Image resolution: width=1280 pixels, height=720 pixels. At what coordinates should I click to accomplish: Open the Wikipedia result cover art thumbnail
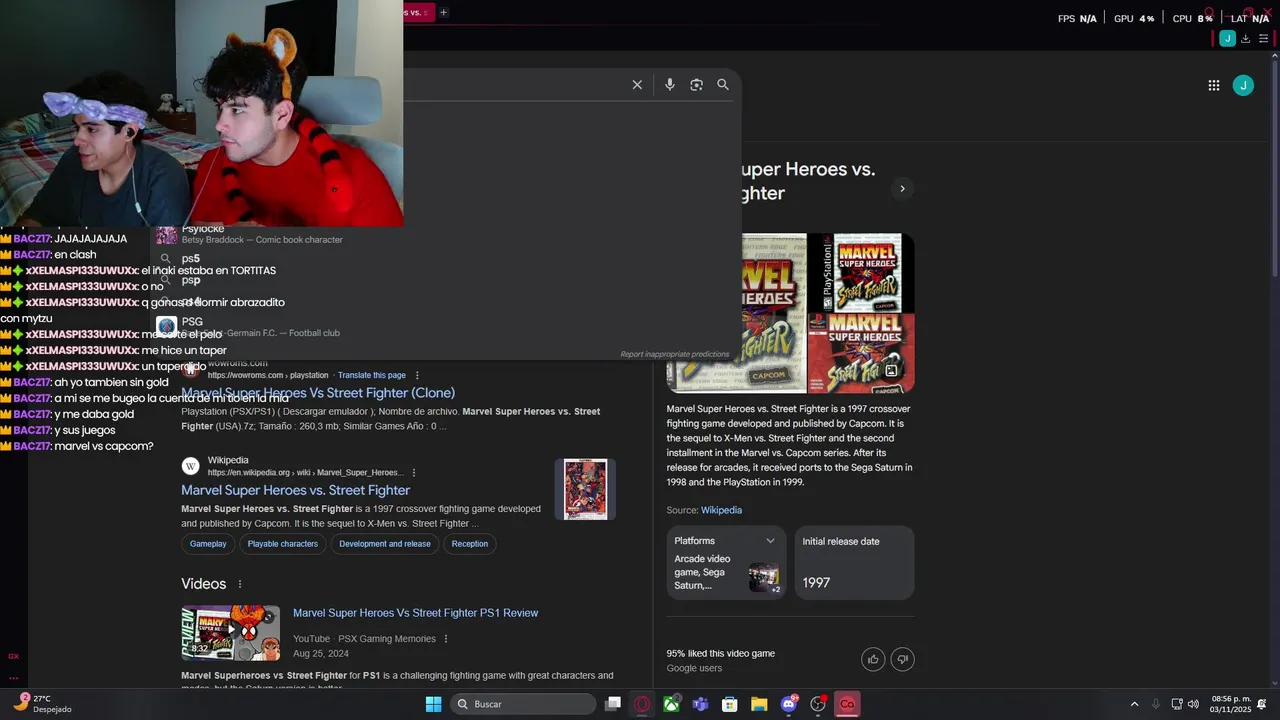(585, 489)
